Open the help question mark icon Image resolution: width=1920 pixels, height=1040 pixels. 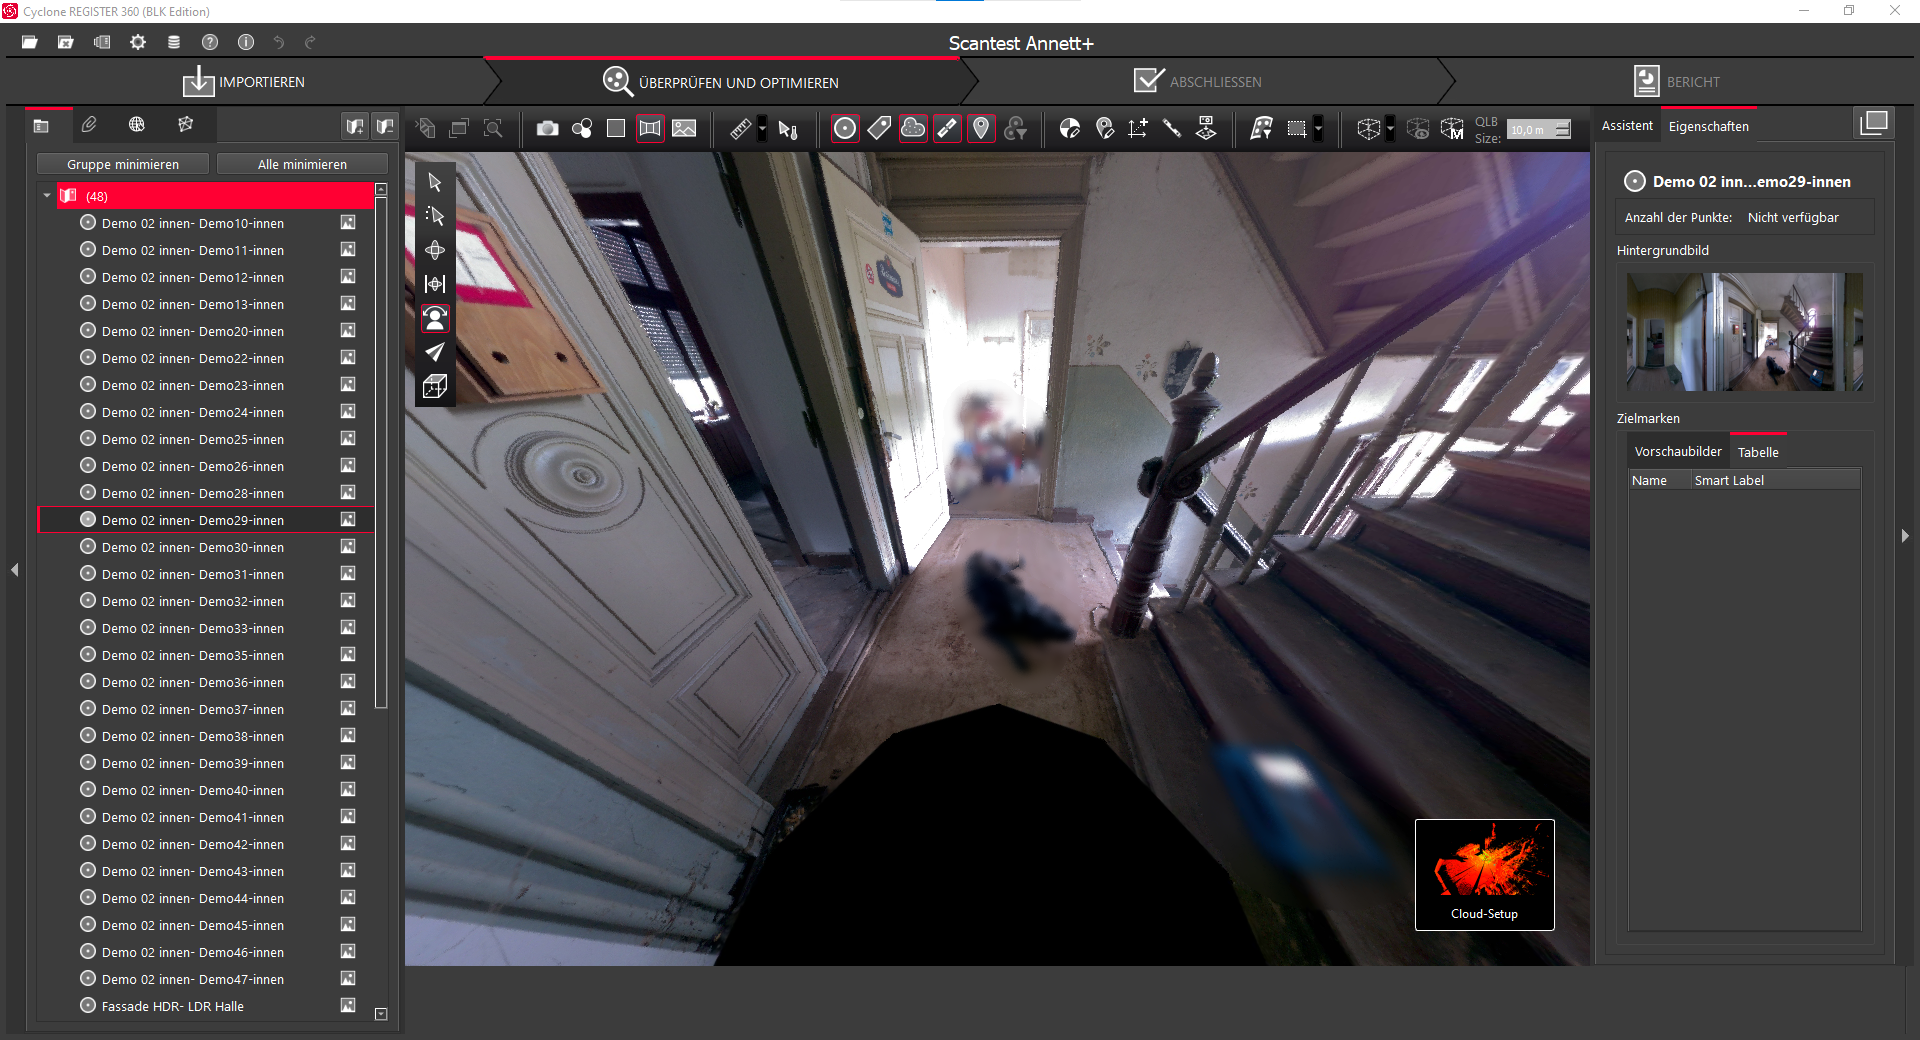tap(210, 42)
